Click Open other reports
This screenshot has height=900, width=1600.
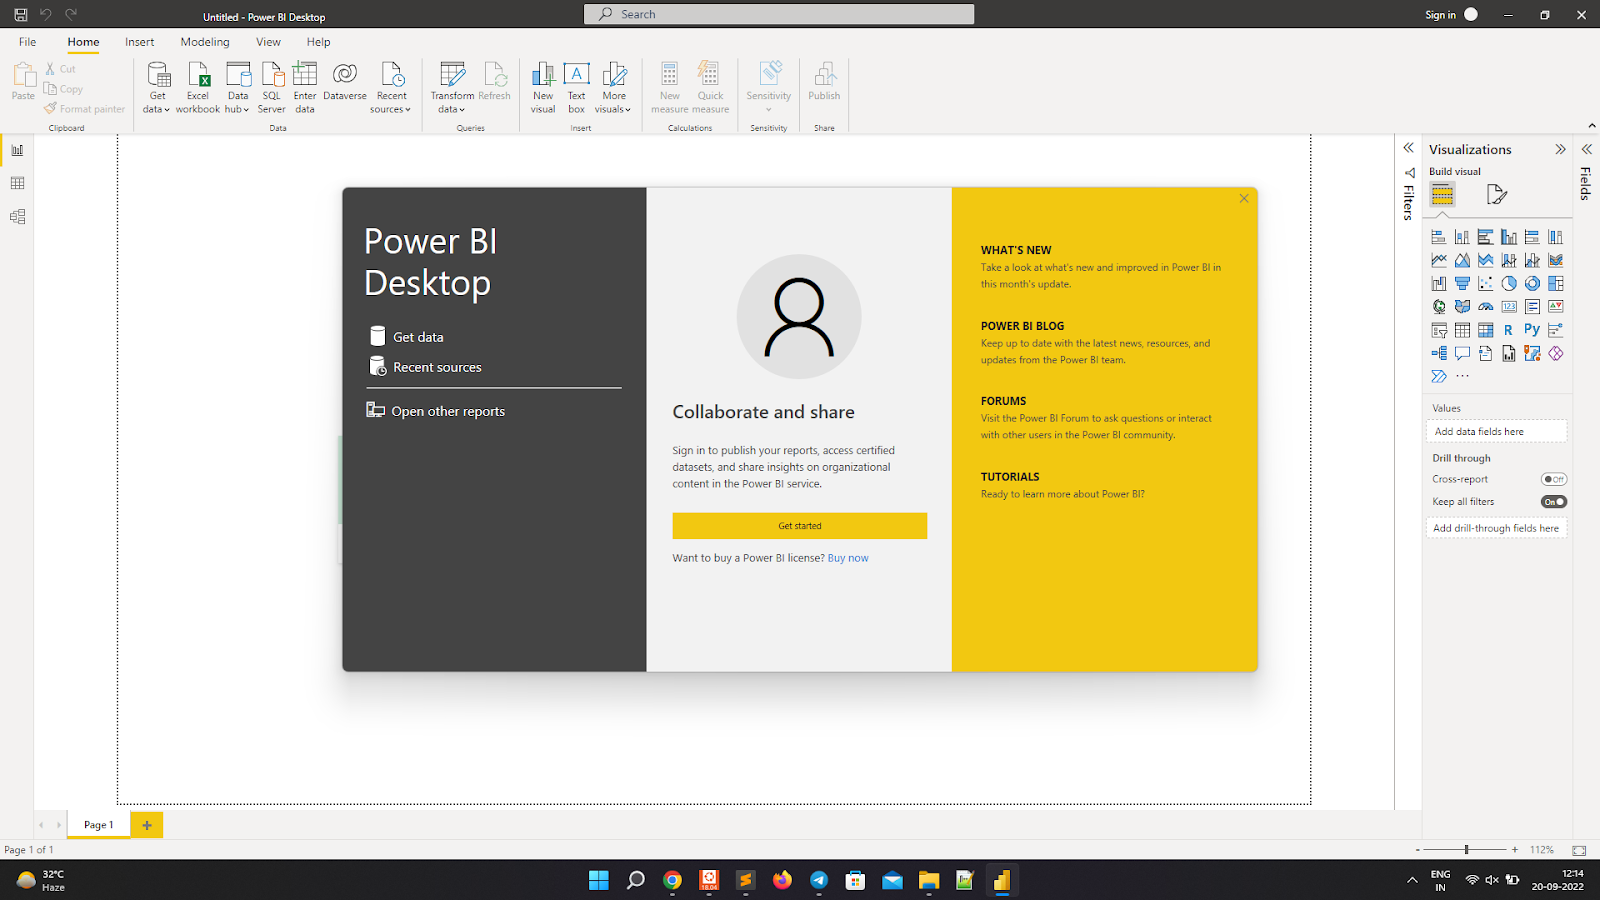pyautogui.click(x=436, y=411)
